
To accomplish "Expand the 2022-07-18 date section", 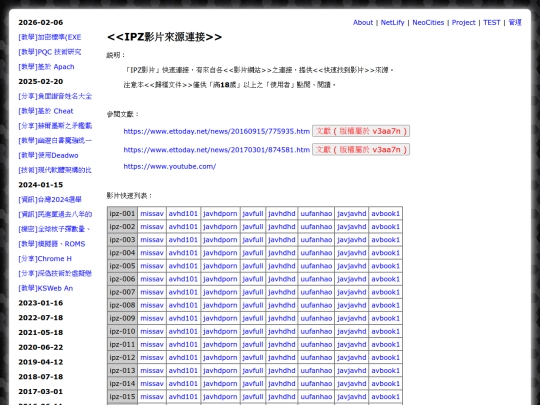I will [41, 318].
